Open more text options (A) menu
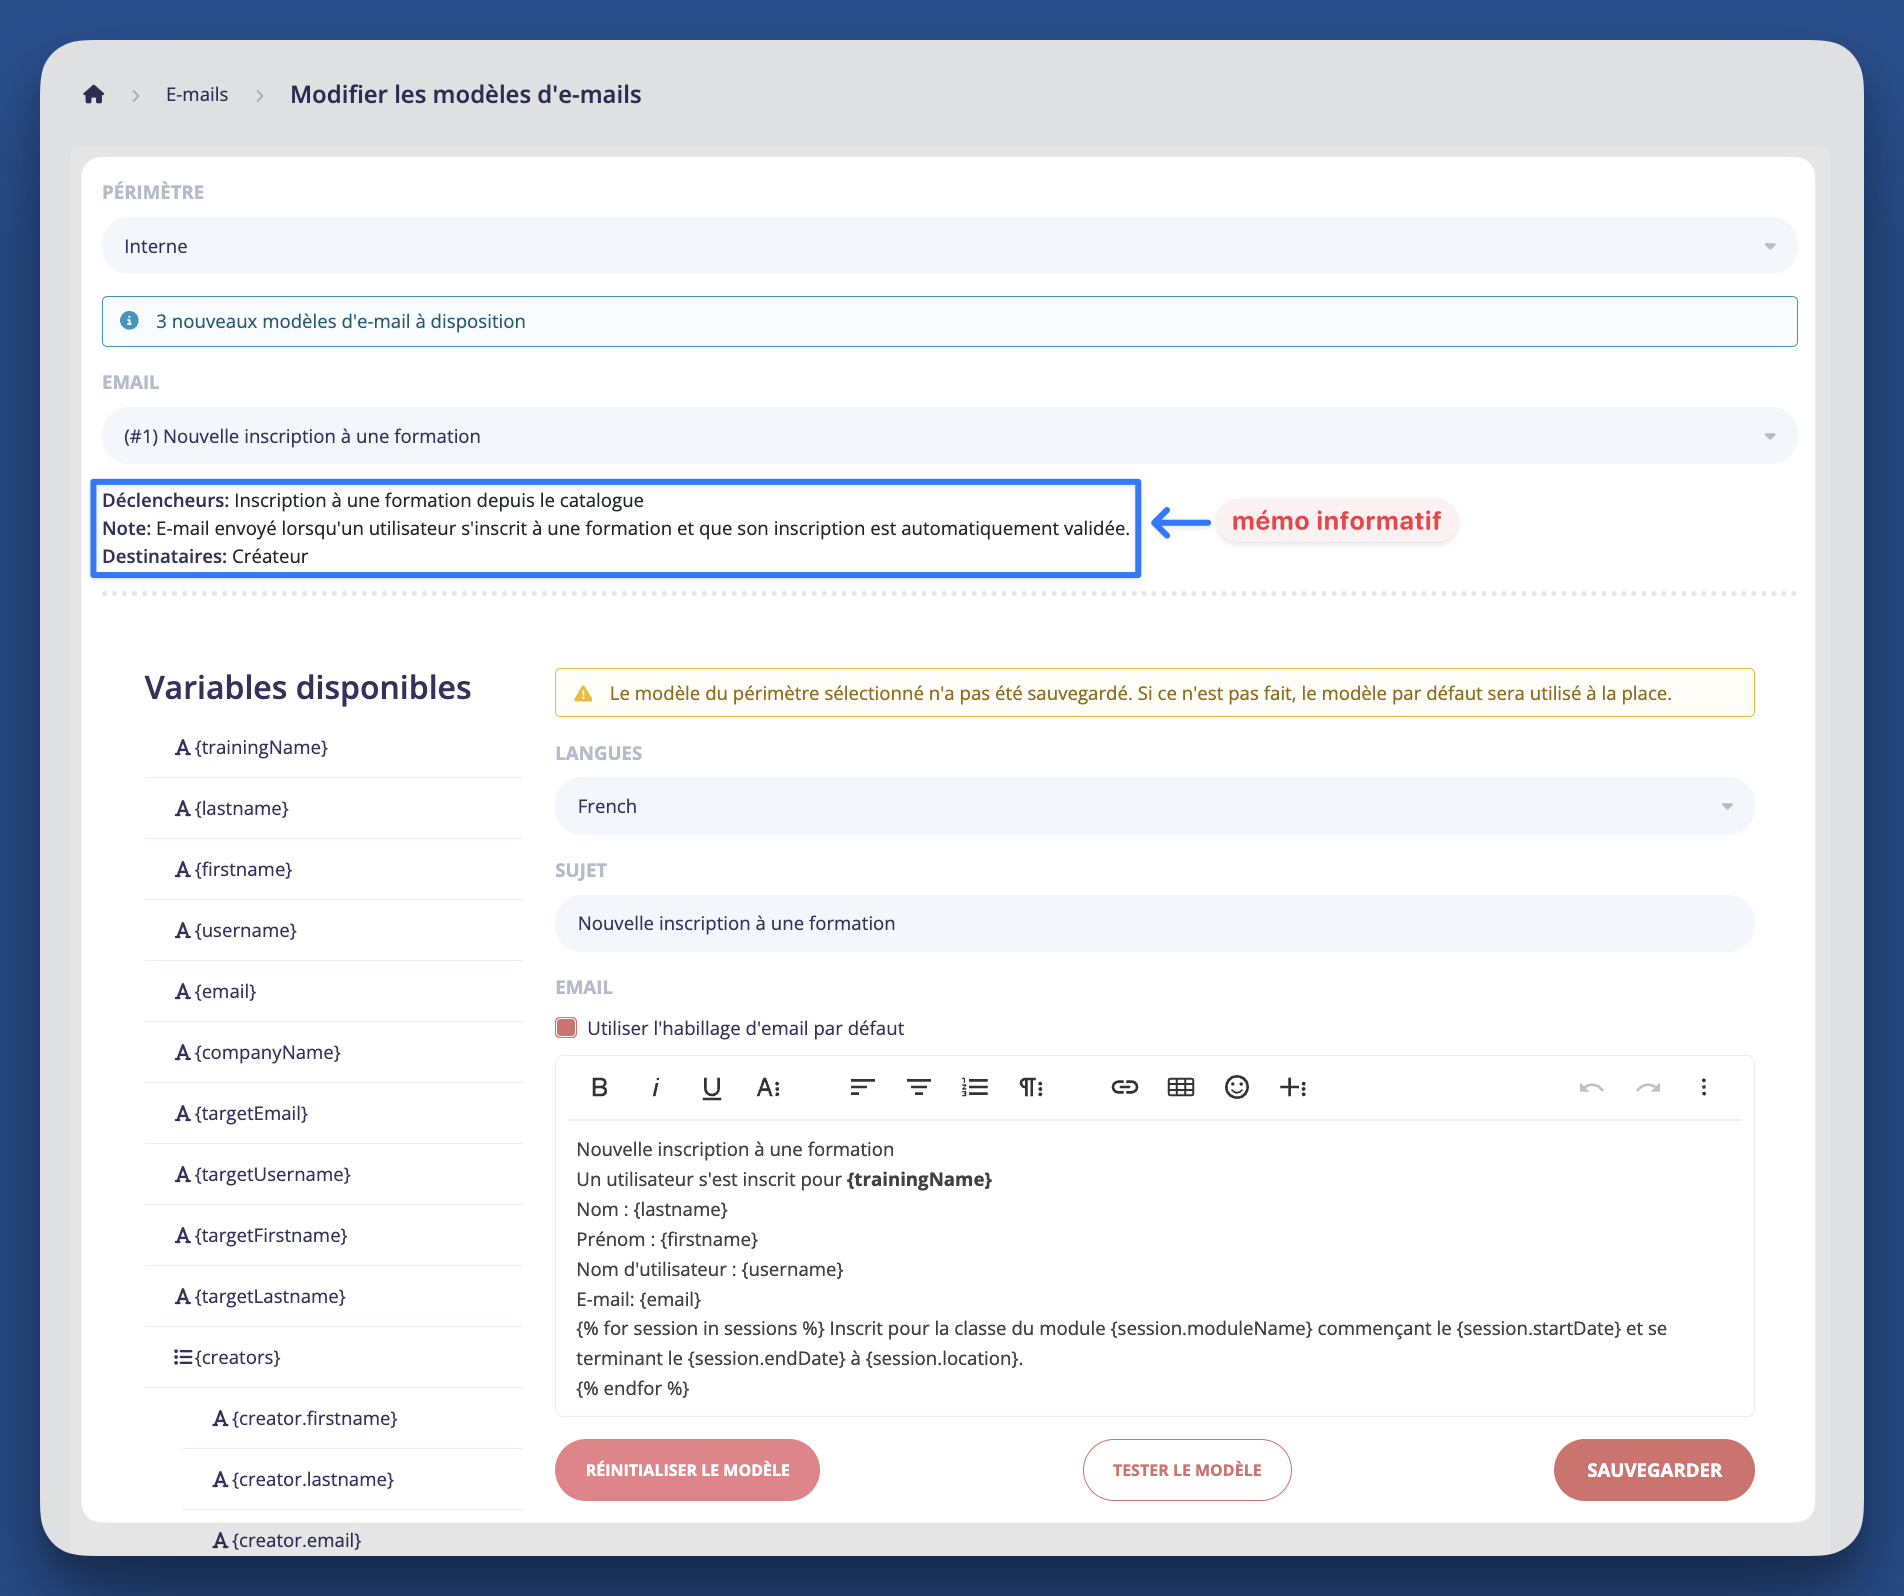The height and width of the screenshot is (1596, 1904). tap(768, 1087)
